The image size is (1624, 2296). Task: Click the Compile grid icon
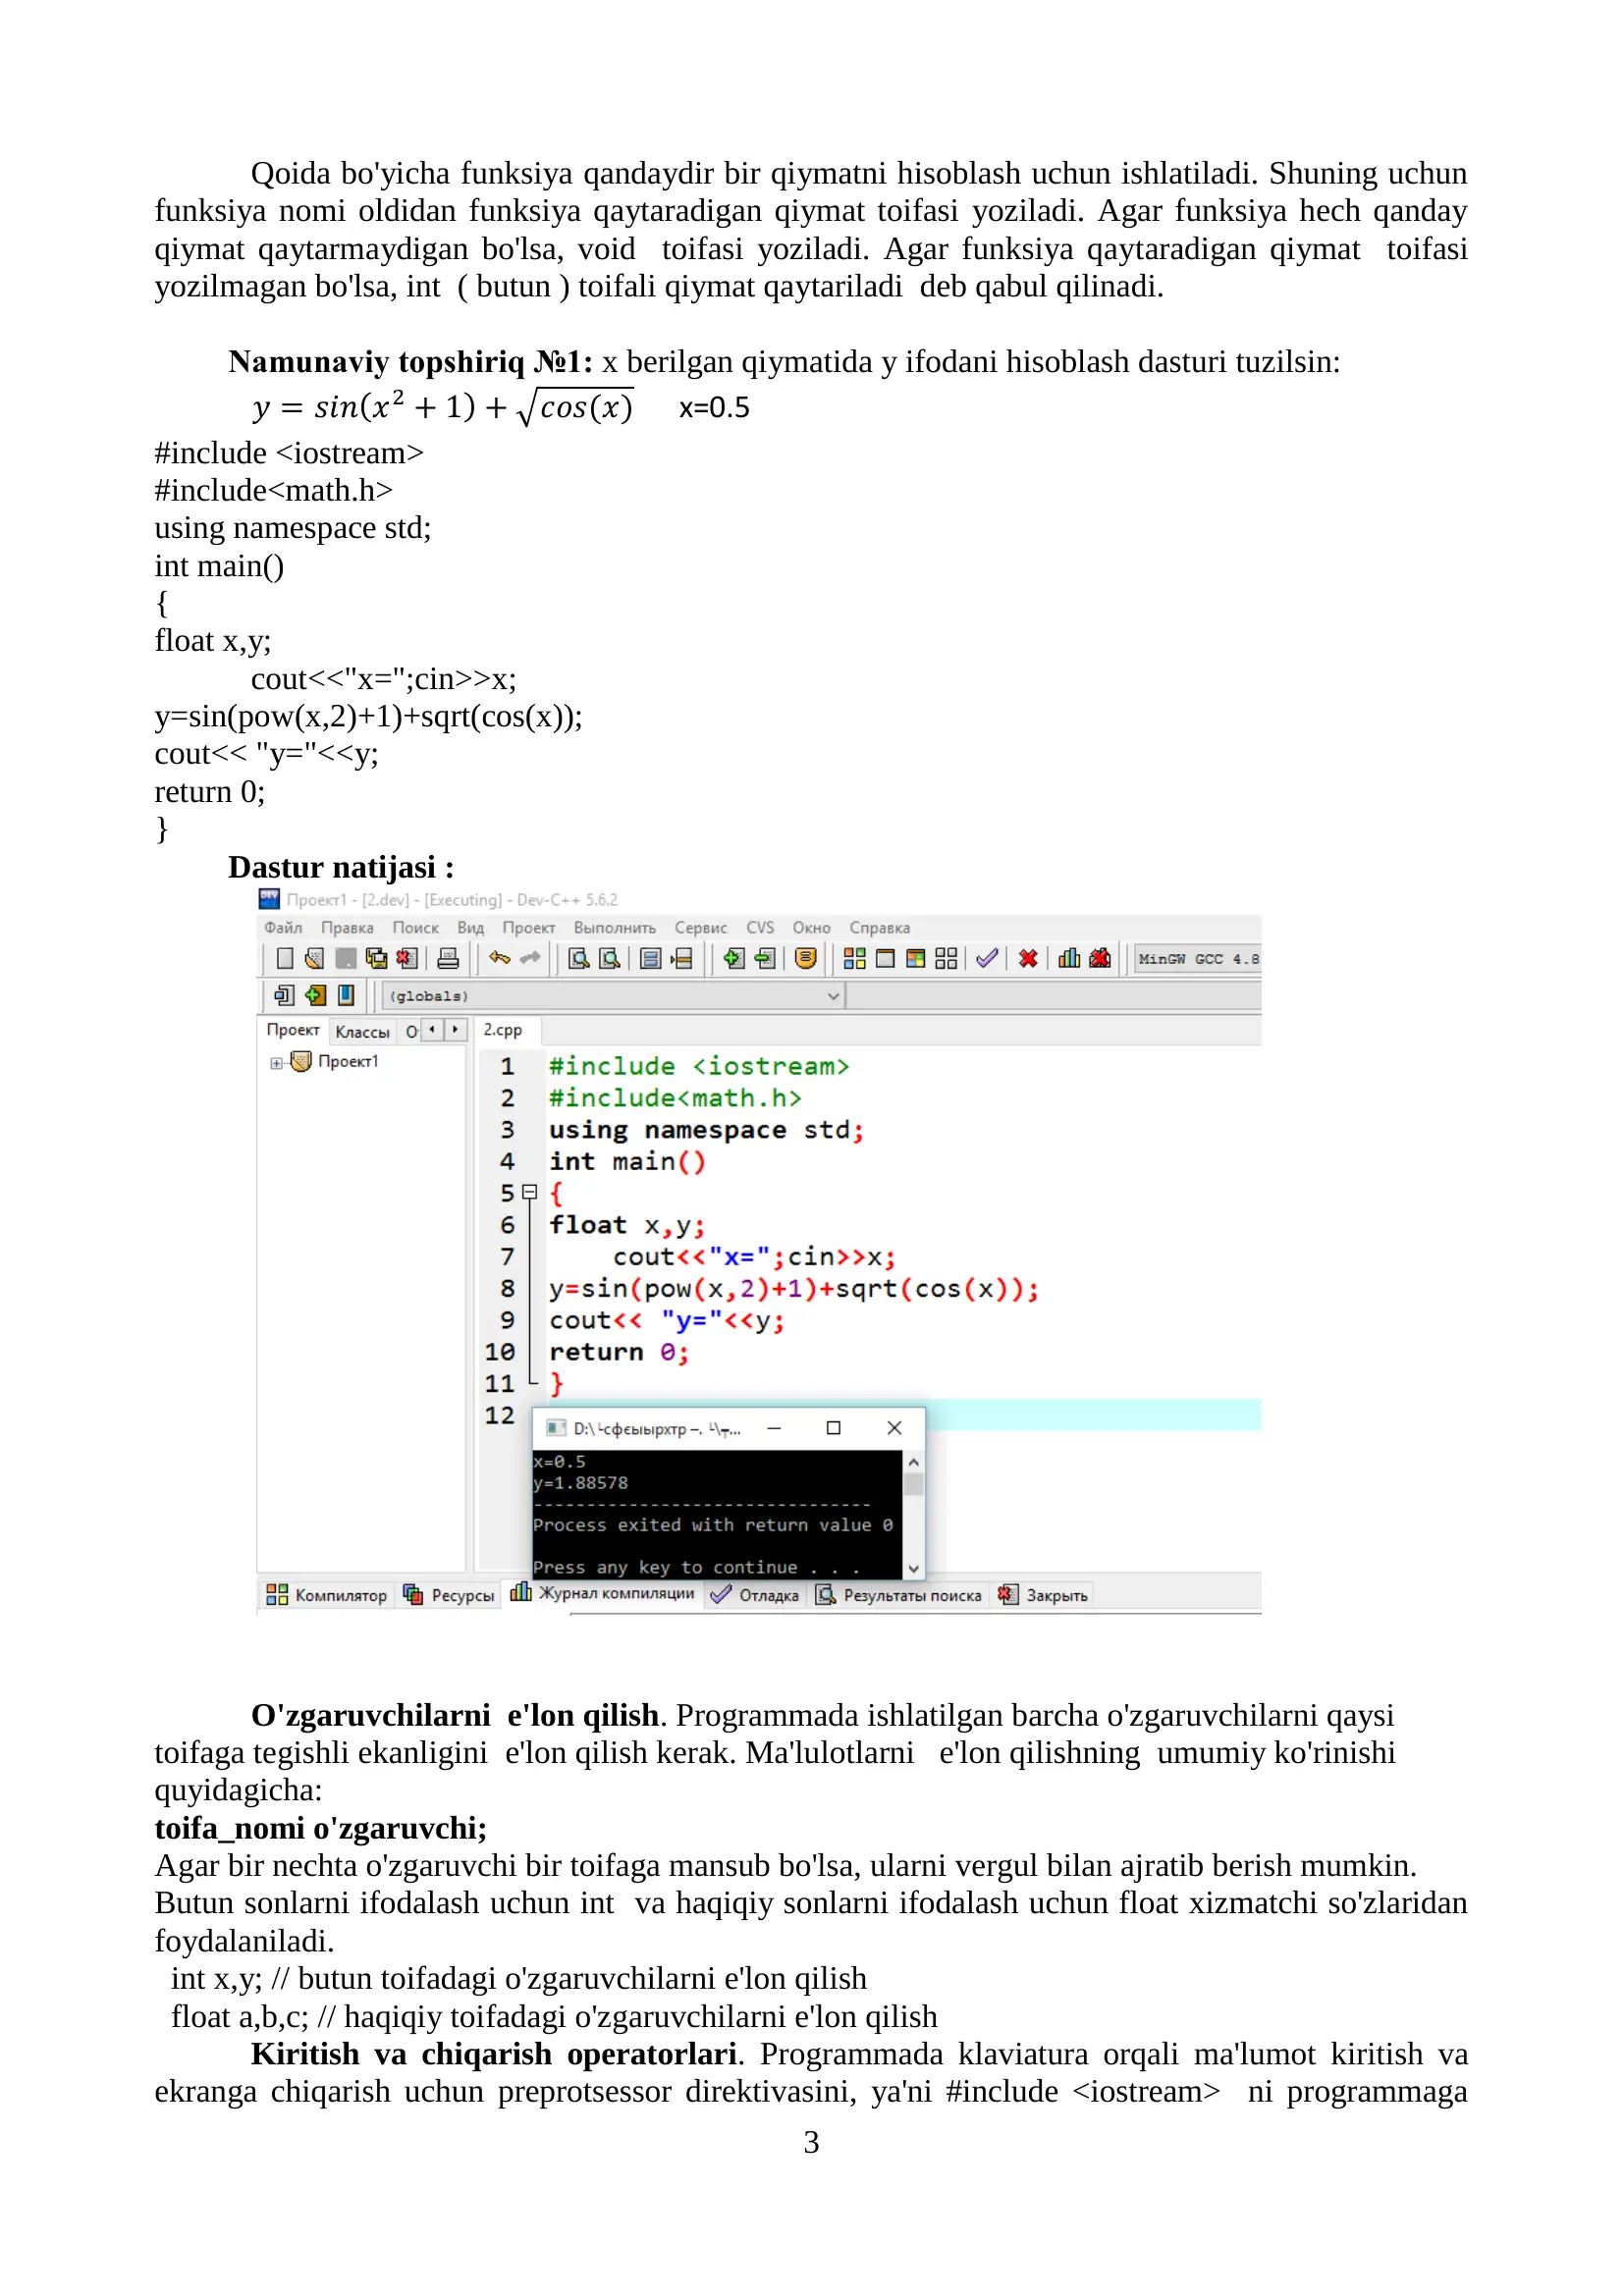click(854, 959)
